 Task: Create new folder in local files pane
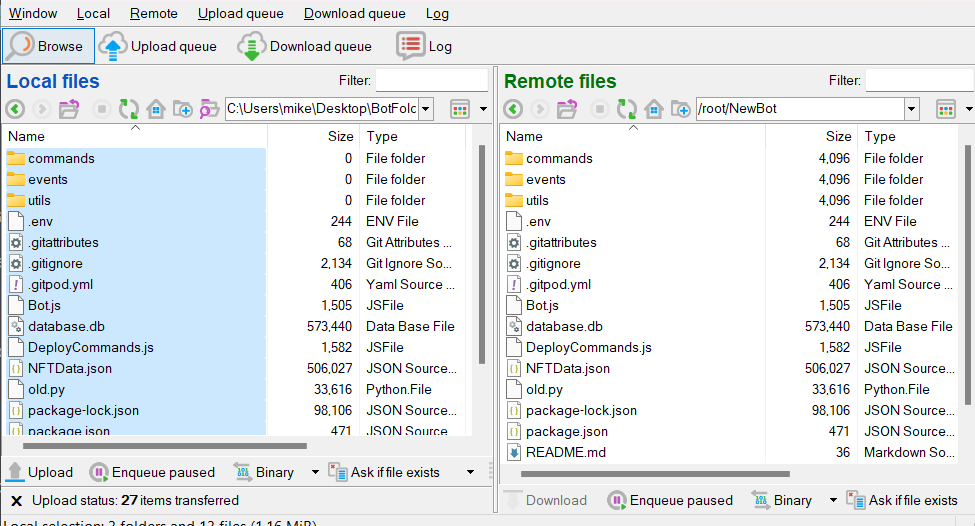[x=183, y=109]
